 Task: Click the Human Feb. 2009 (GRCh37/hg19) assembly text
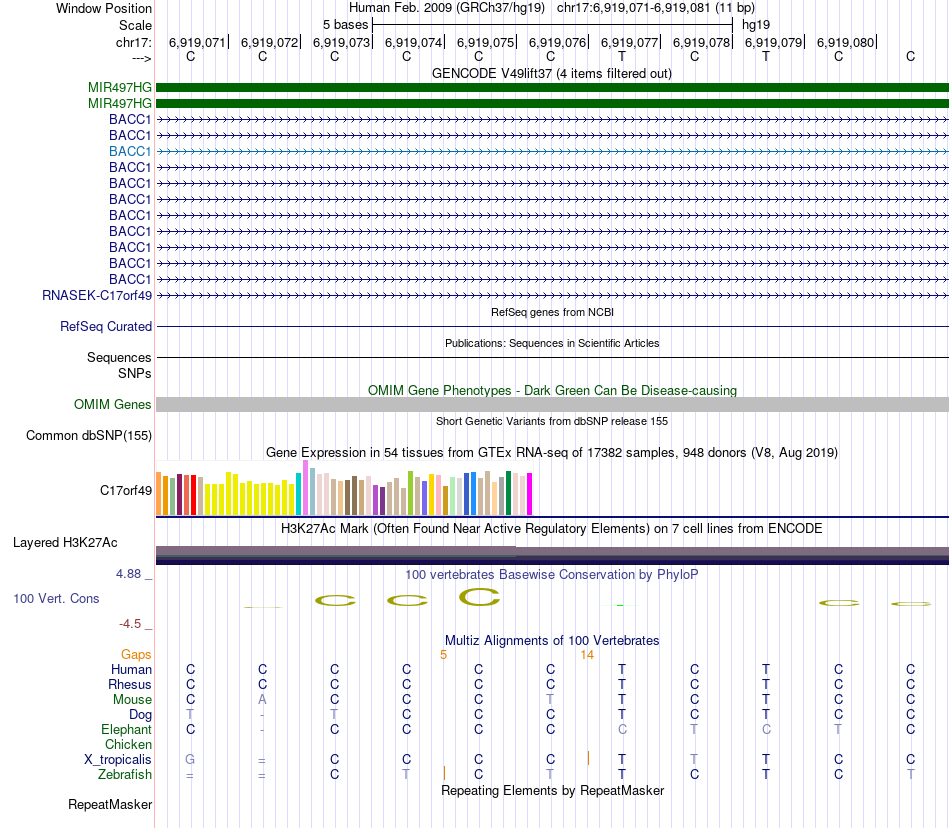447,8
